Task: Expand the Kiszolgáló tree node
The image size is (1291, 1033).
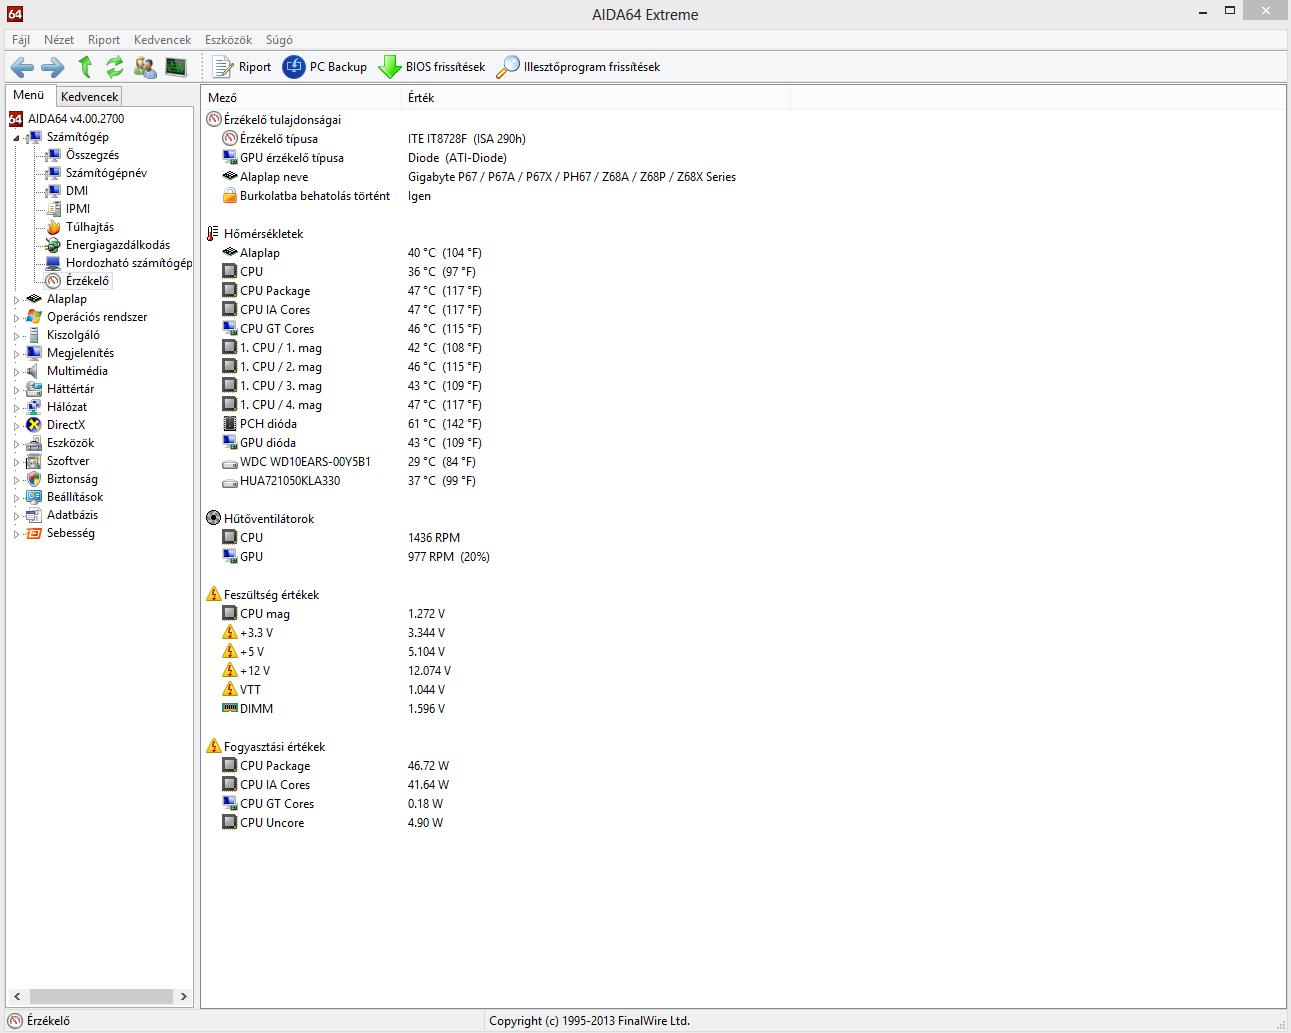Action: coord(16,336)
